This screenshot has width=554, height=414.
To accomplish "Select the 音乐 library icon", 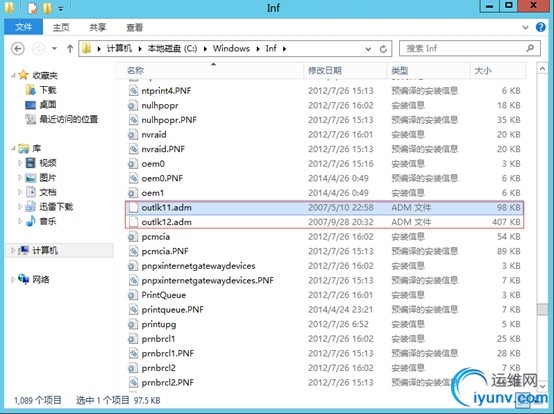I will click(31, 221).
